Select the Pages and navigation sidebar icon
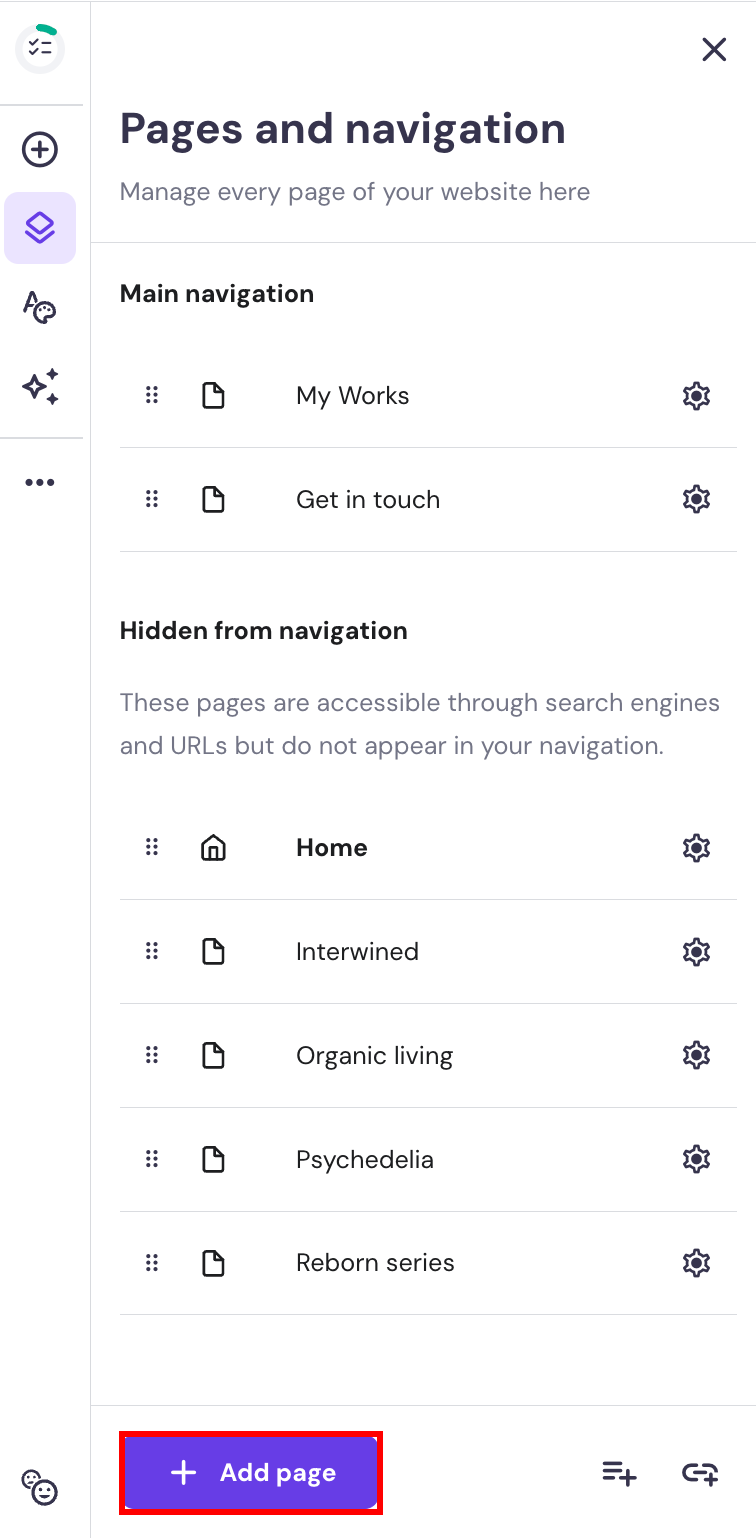 [x=39, y=227]
